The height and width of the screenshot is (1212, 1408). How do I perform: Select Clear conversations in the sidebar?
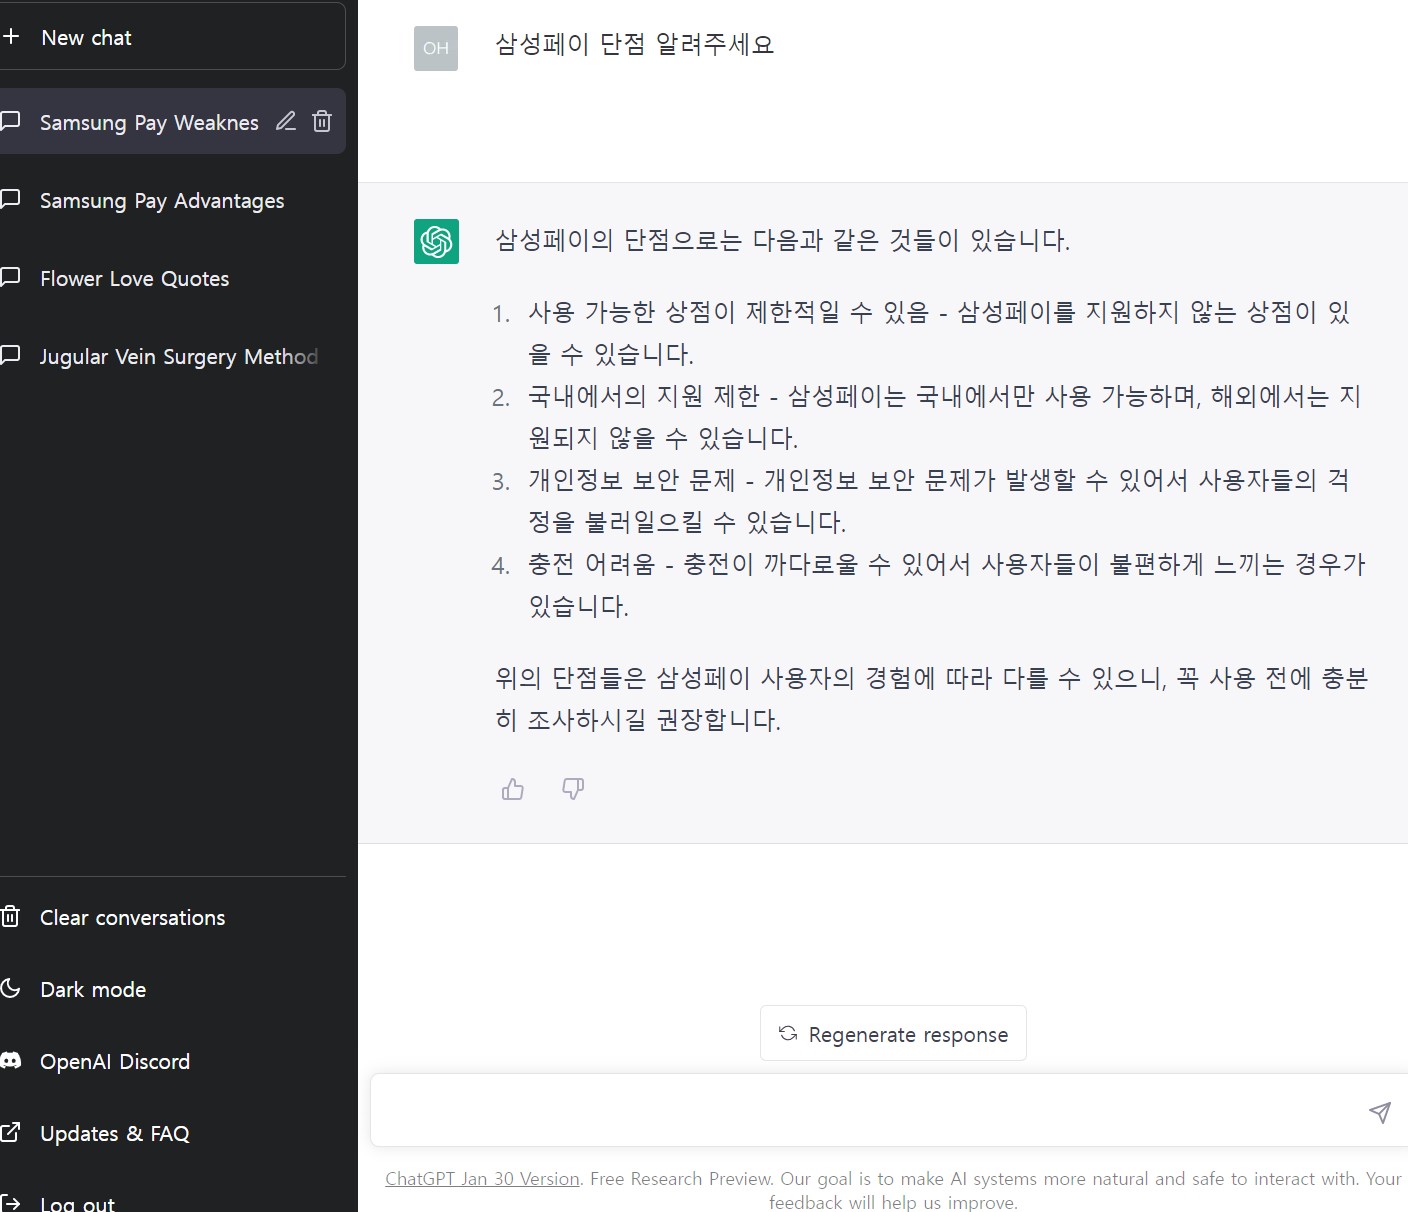click(x=172, y=917)
